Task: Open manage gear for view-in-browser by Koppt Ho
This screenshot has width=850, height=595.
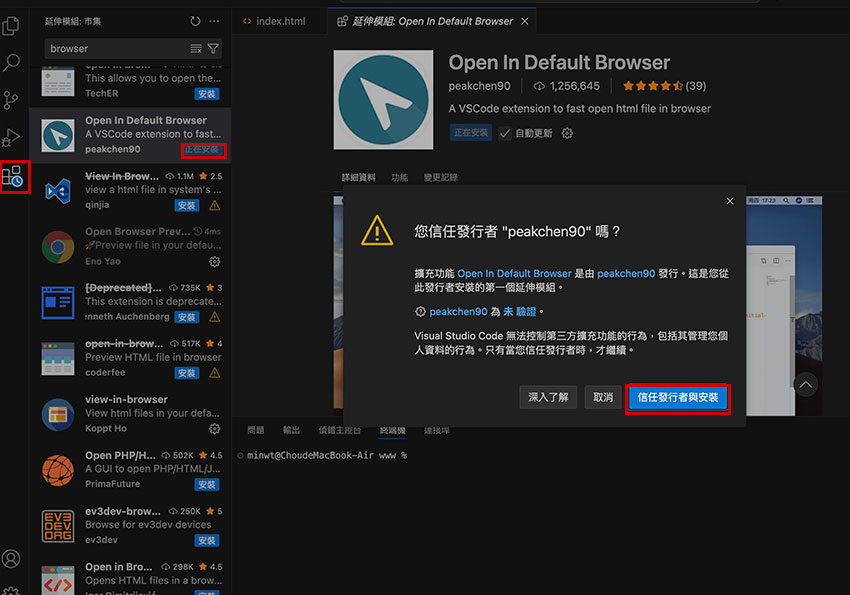Action: coord(215,429)
